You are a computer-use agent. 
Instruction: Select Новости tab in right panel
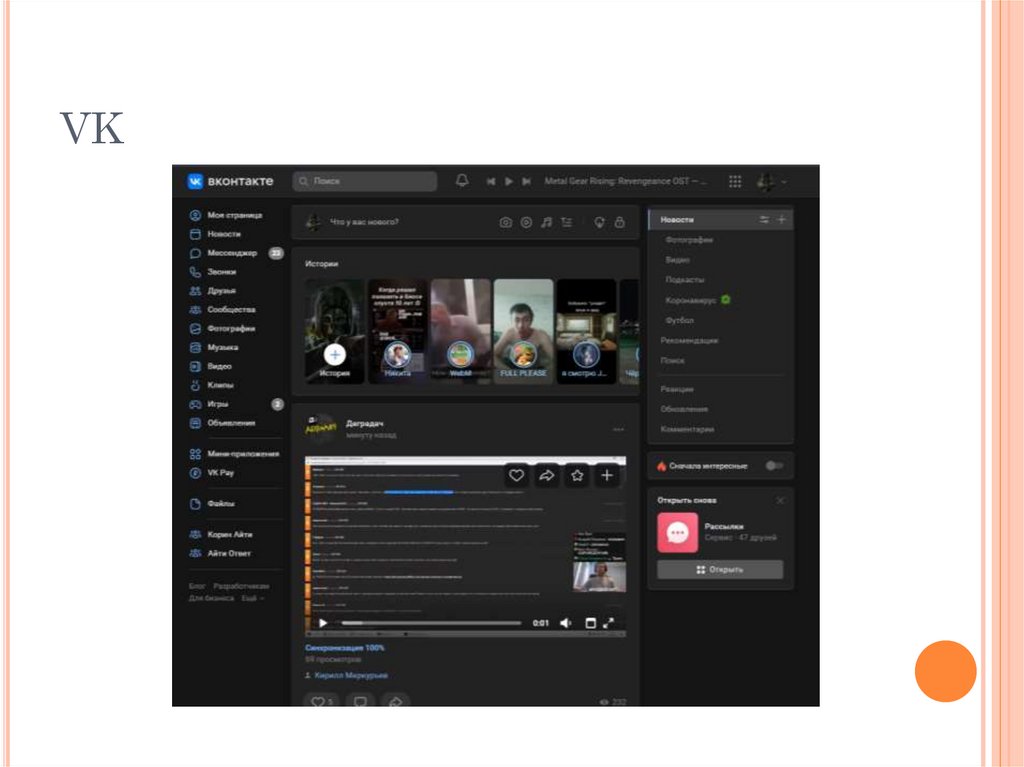[x=677, y=220]
